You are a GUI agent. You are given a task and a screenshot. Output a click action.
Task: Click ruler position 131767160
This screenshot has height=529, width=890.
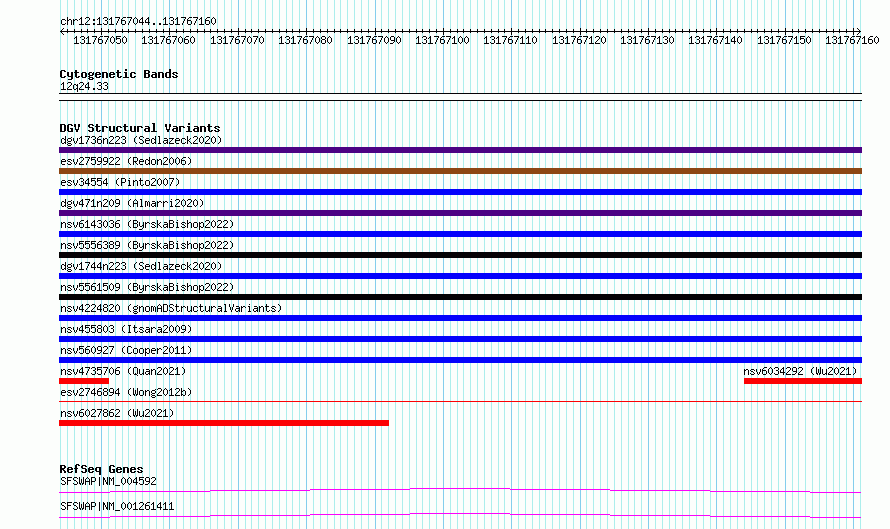(852, 40)
